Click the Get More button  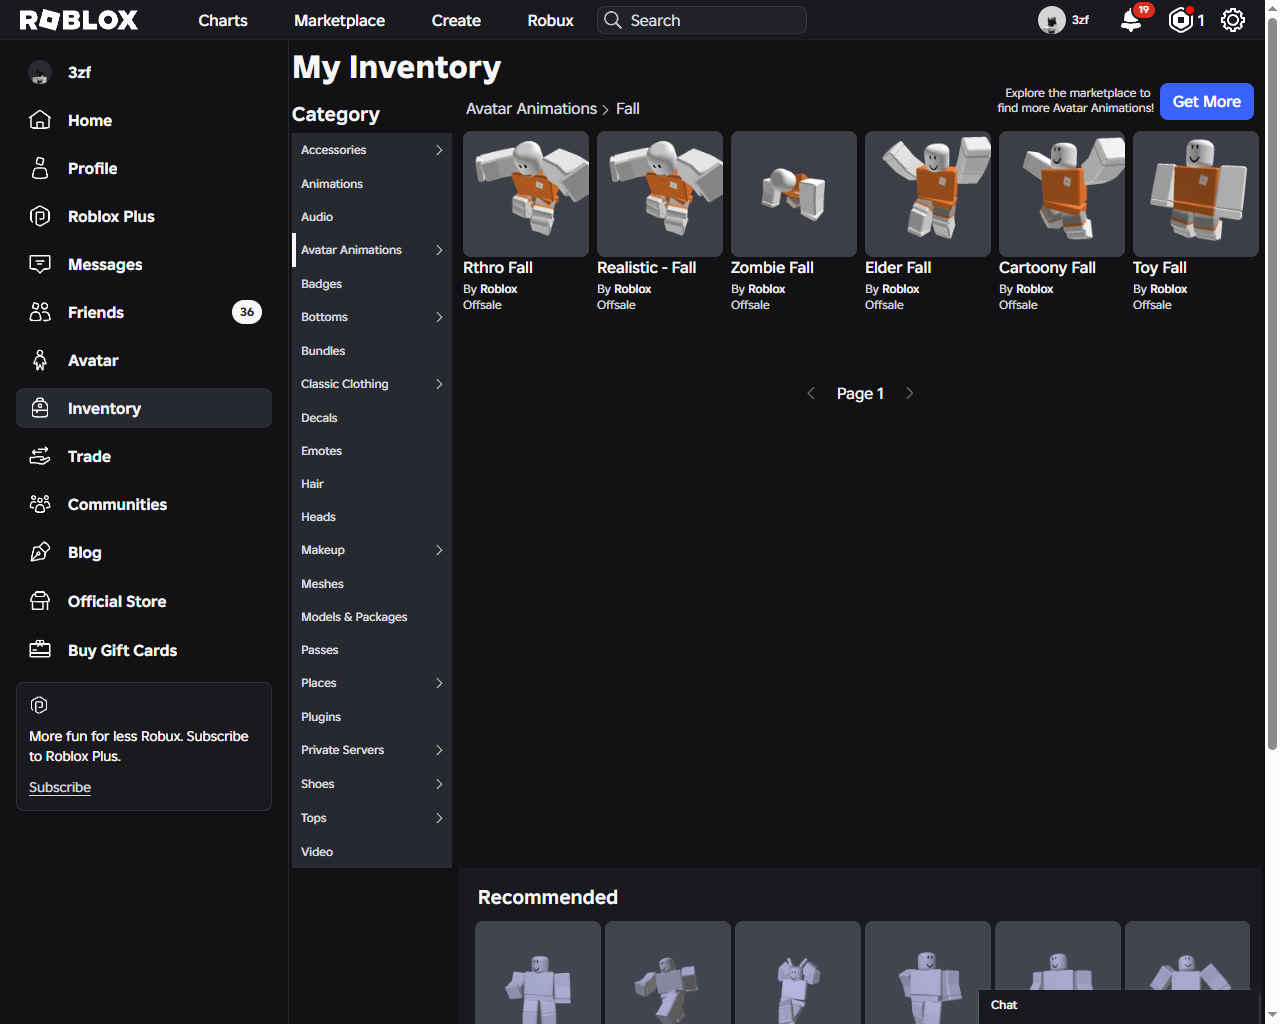[x=1206, y=101]
